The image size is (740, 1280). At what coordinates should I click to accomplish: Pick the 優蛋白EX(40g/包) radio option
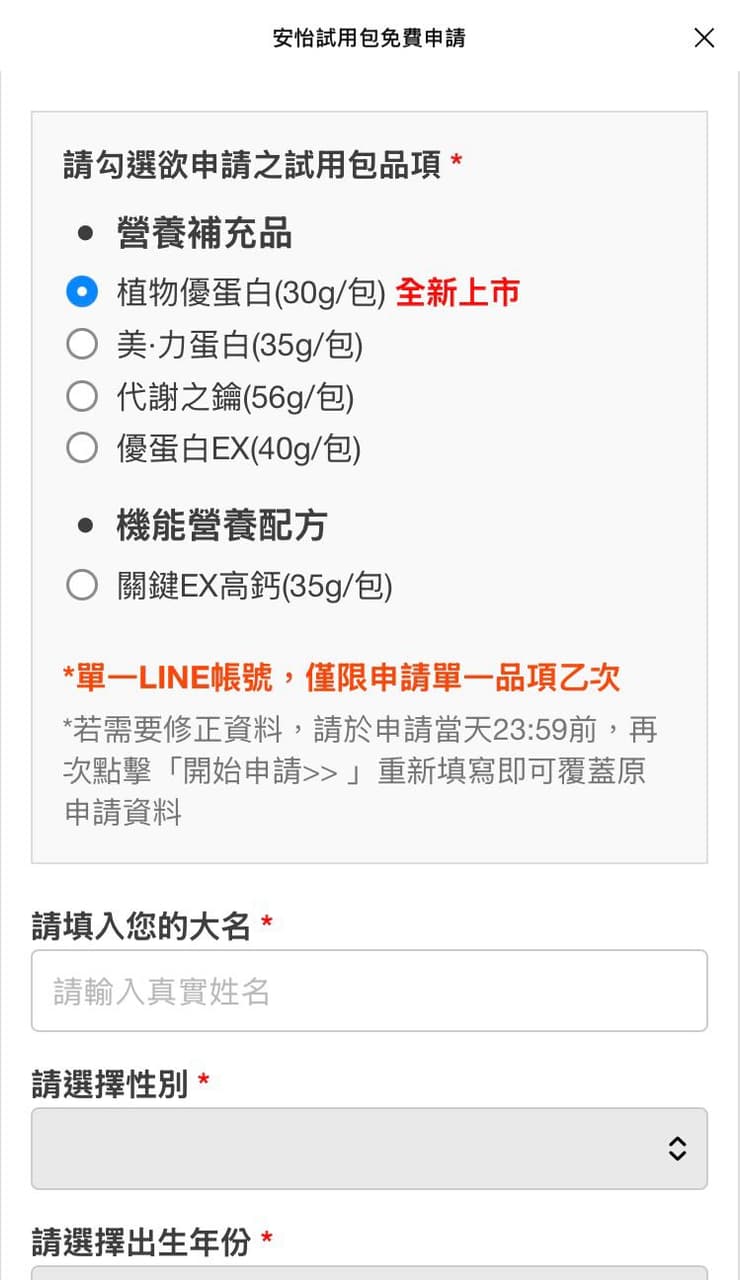(x=82, y=448)
